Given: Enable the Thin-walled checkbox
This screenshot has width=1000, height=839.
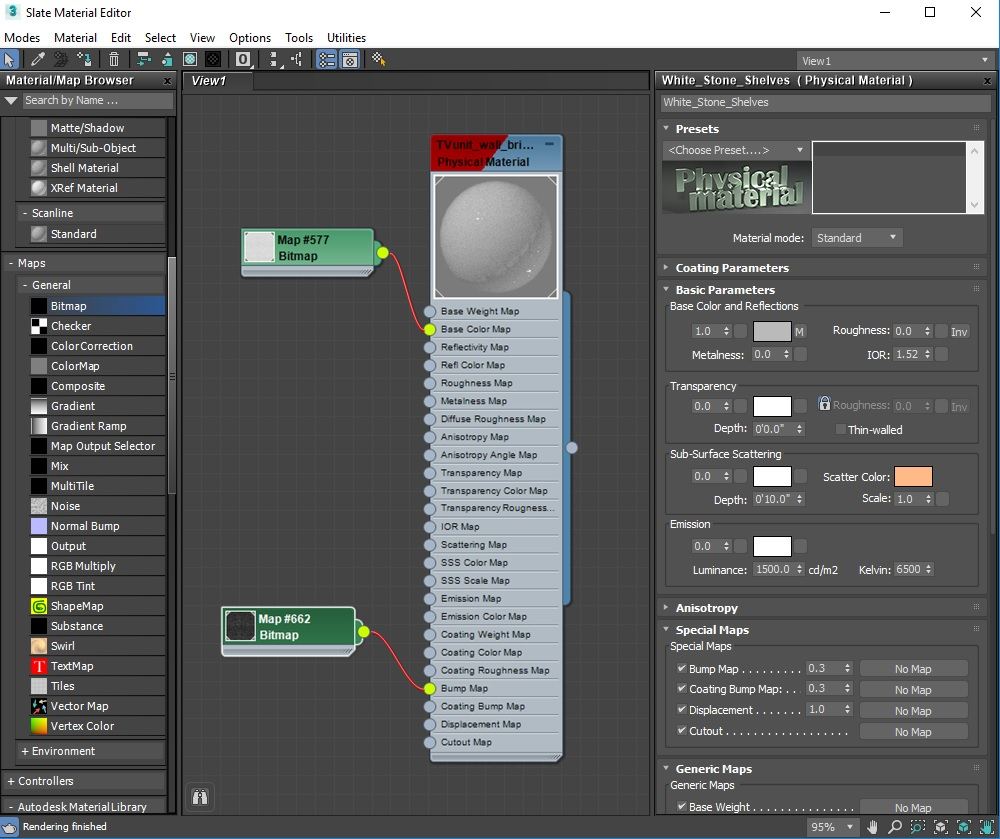Looking at the screenshot, I should coord(840,429).
